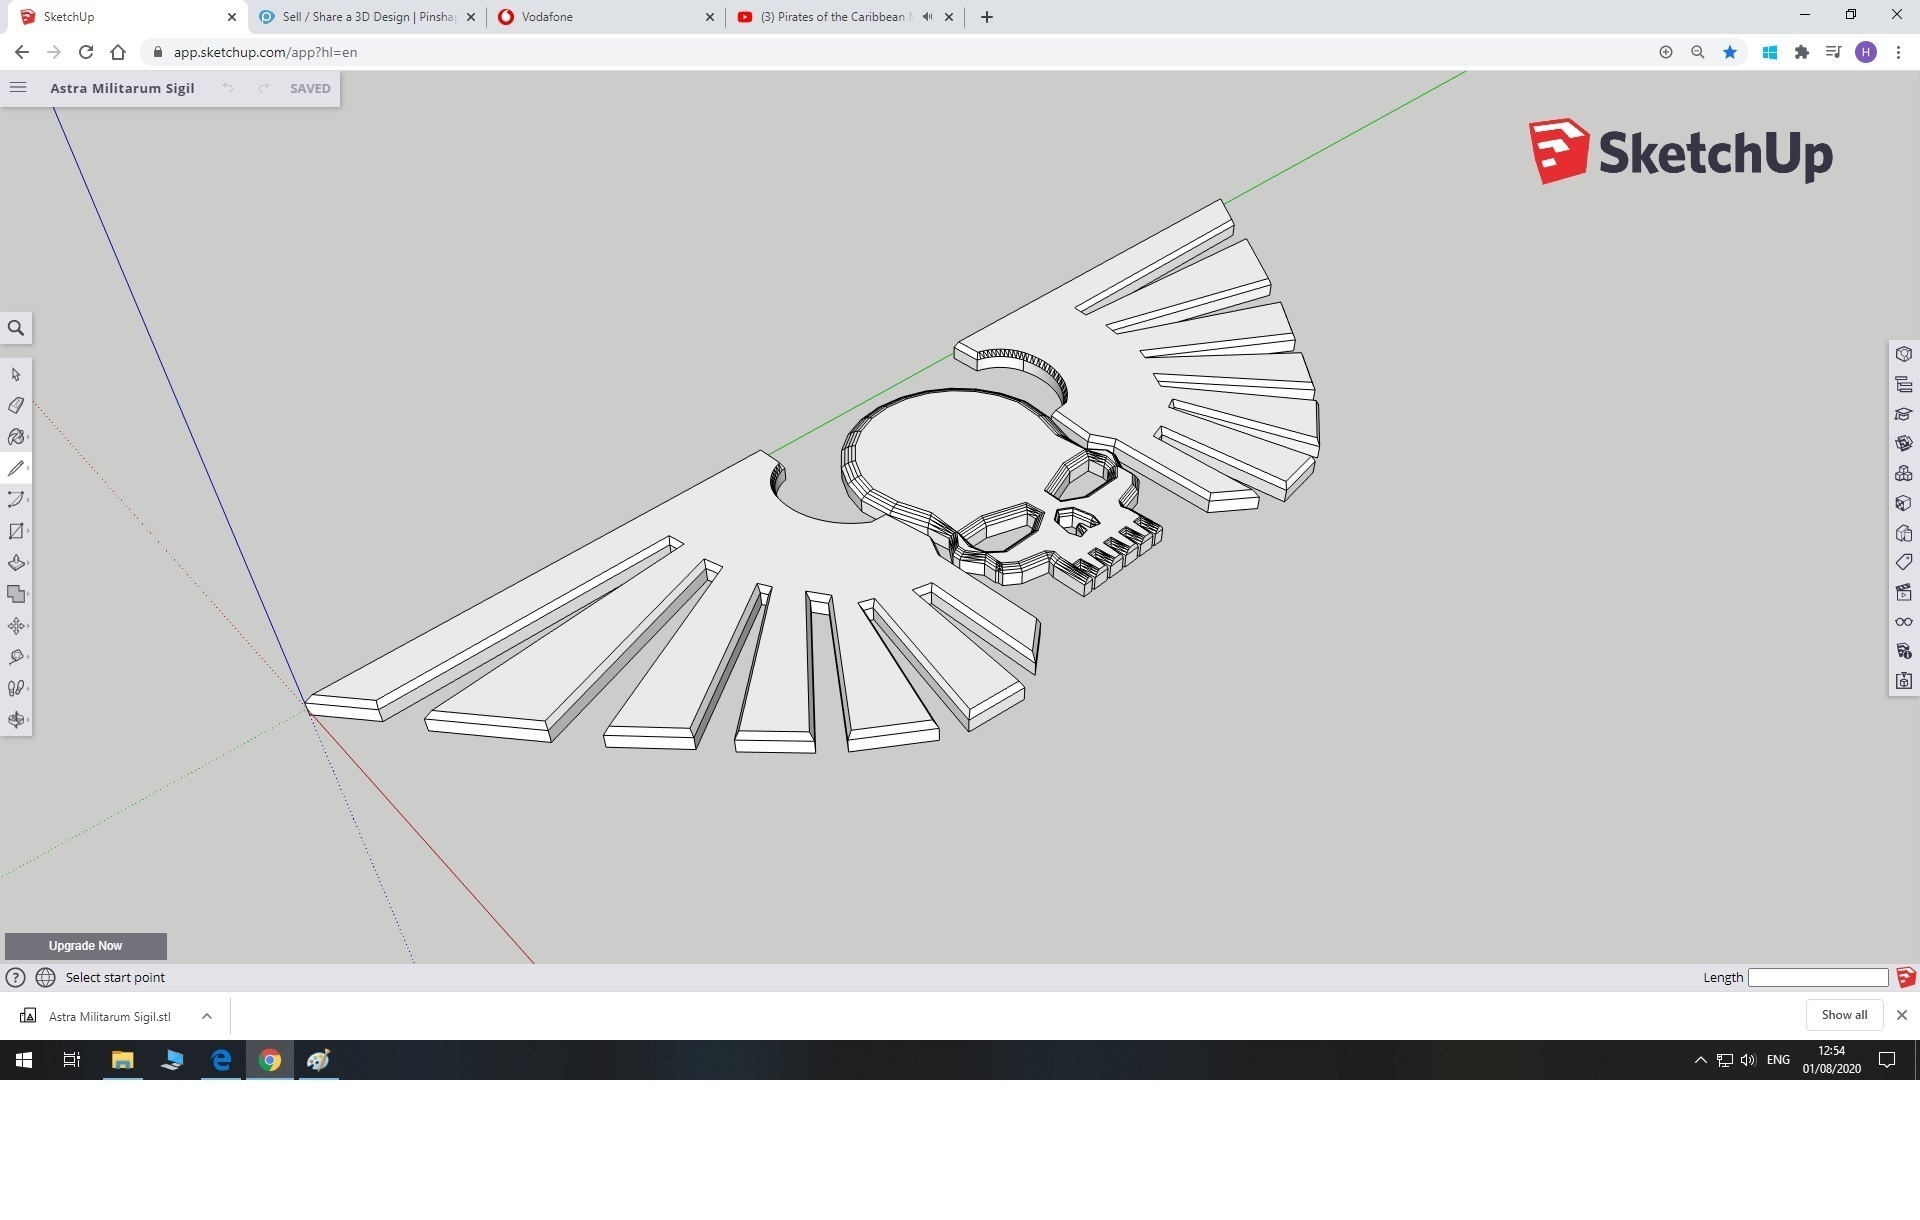Open the help question mark icon
This screenshot has height=1220, width=1920.
(x=15, y=978)
